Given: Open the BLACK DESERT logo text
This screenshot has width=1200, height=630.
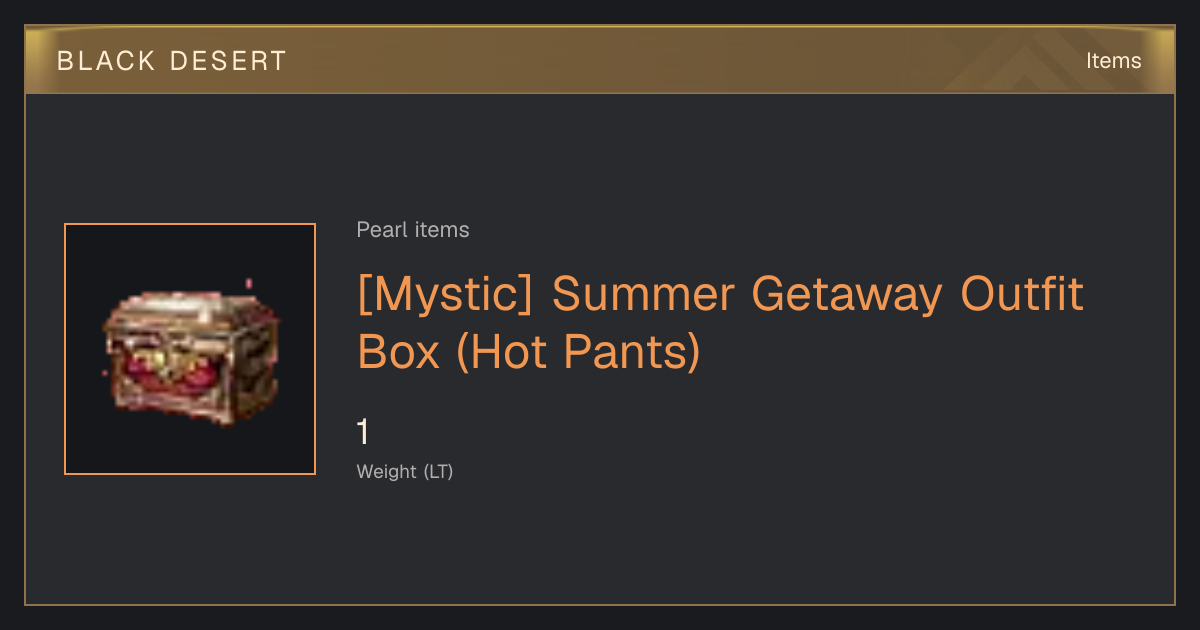Looking at the screenshot, I should coord(172,61).
